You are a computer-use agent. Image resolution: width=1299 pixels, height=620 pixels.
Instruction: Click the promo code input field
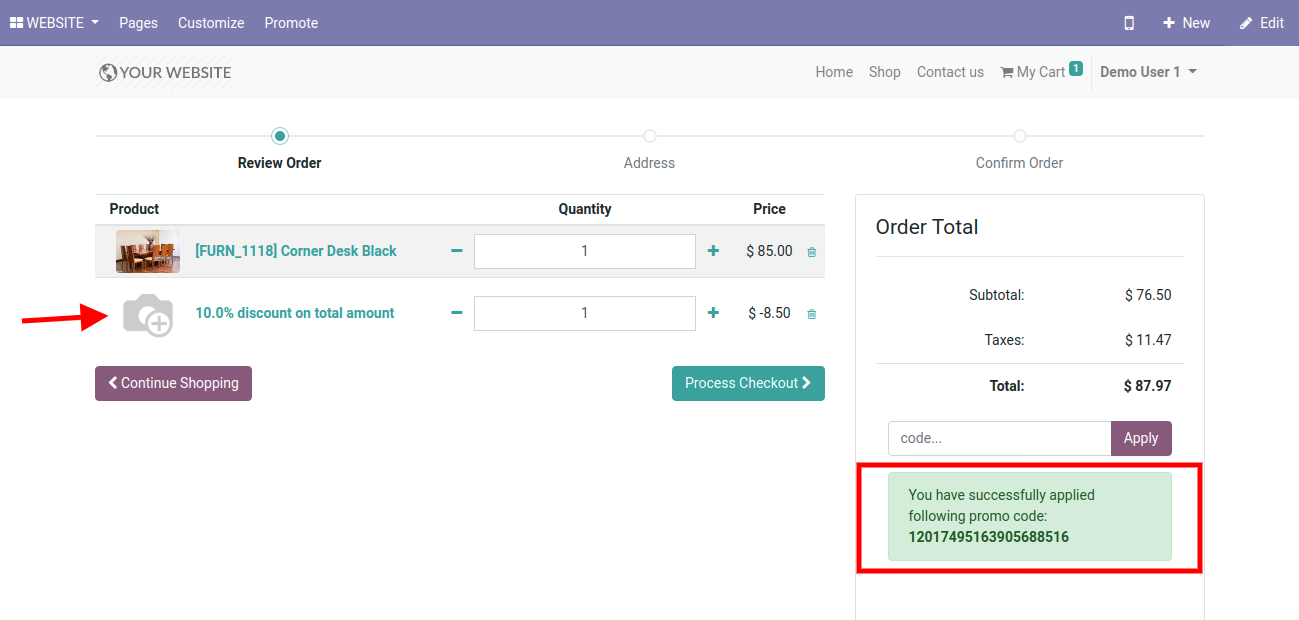[x=999, y=438]
